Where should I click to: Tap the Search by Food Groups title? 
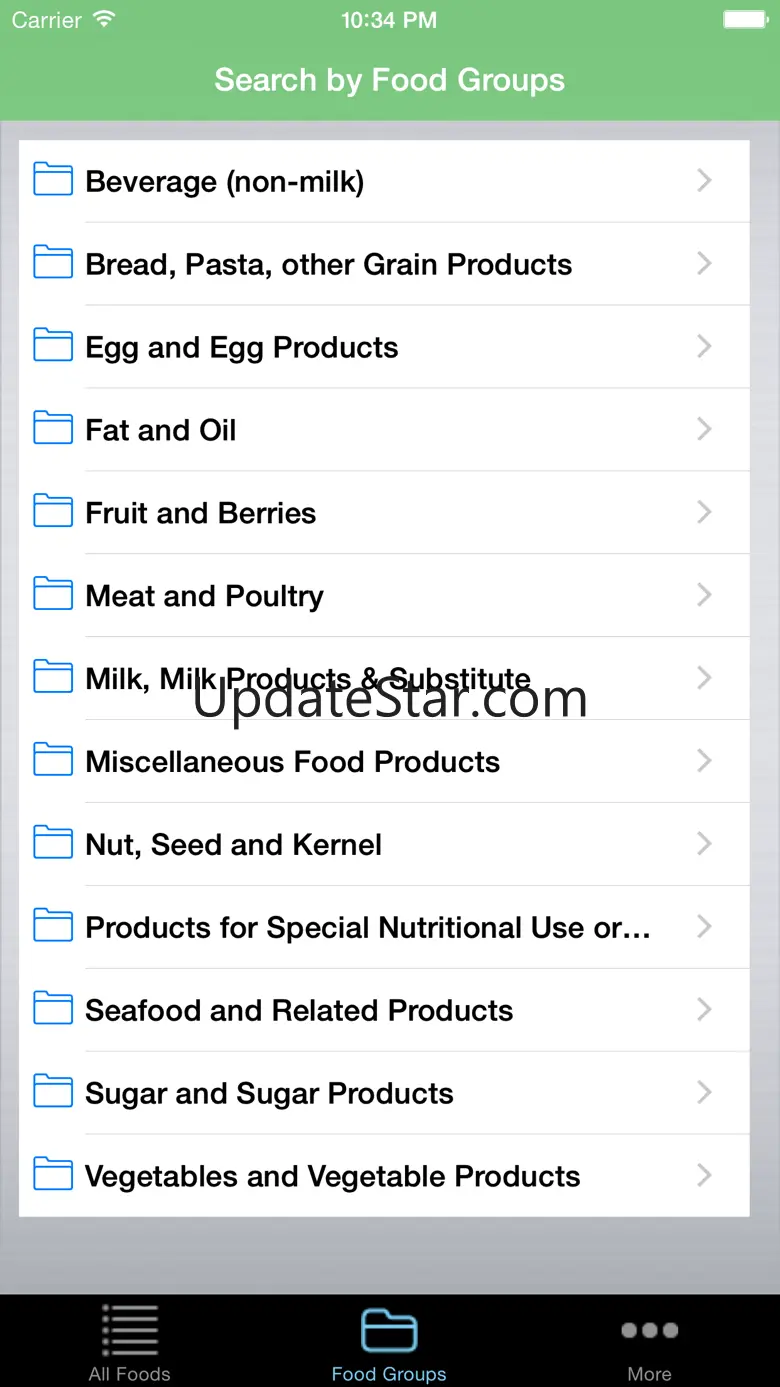[389, 80]
